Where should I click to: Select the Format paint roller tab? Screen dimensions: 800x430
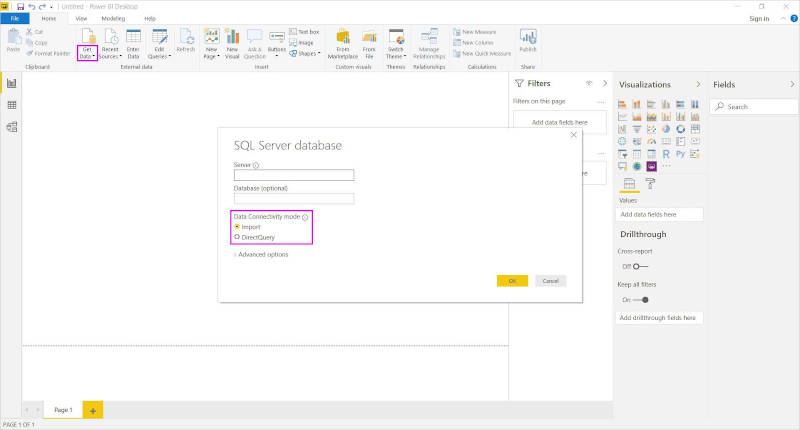(x=651, y=184)
